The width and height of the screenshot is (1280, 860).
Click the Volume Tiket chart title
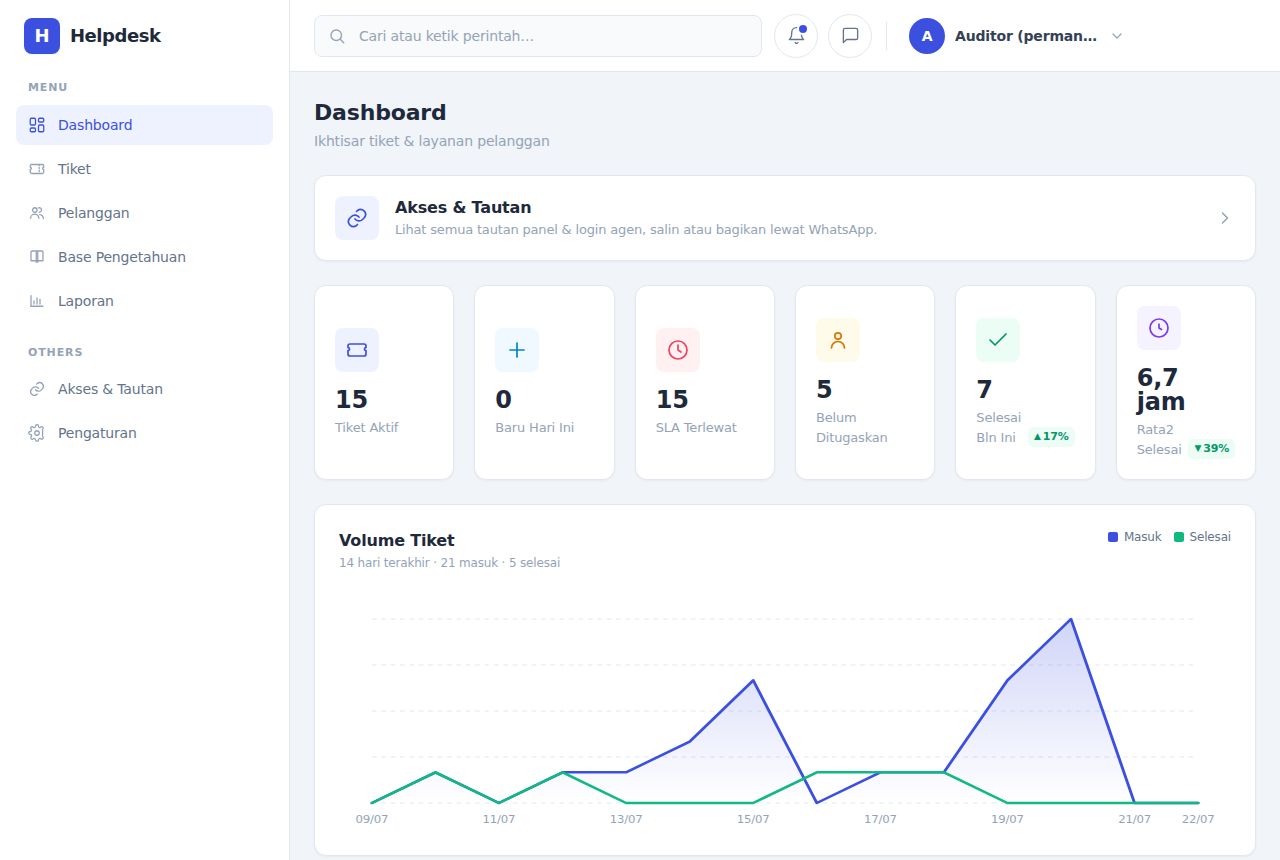[397, 540]
